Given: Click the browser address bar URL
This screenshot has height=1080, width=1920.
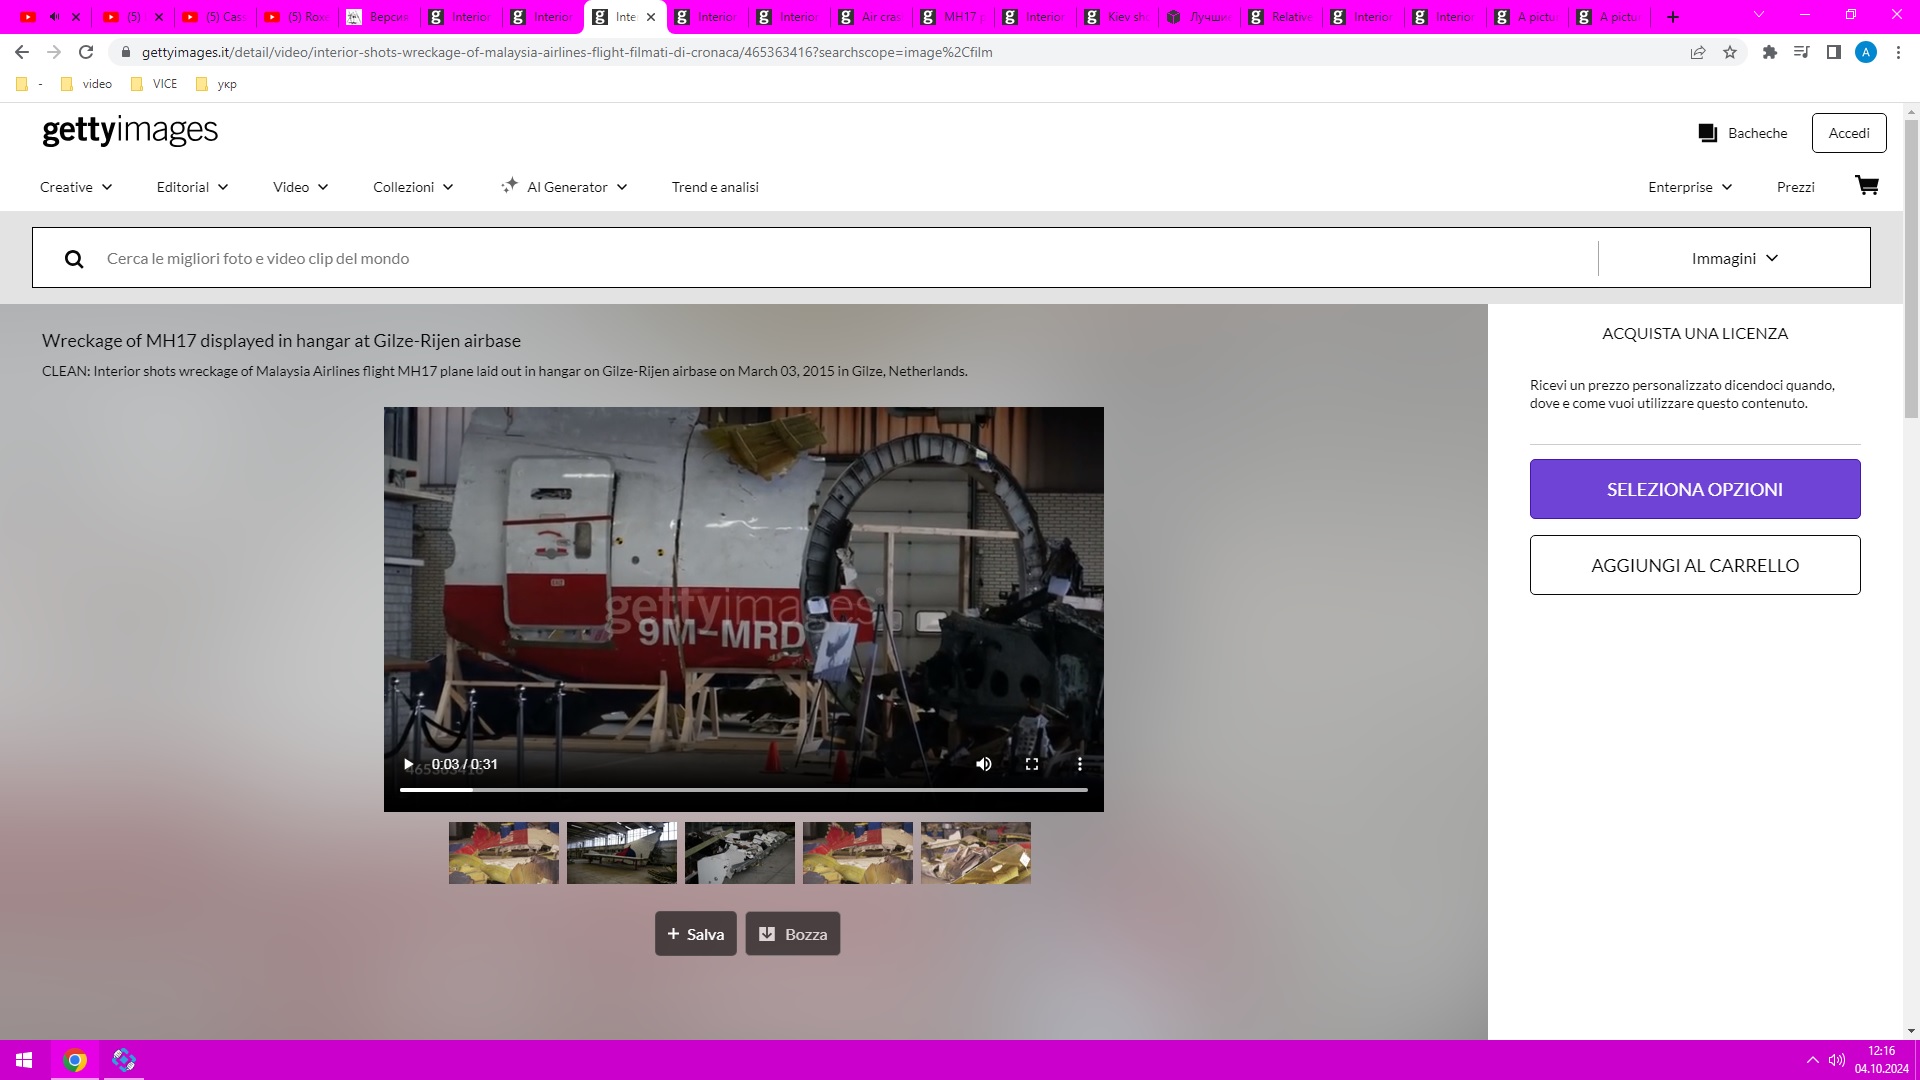Looking at the screenshot, I should [x=567, y=52].
